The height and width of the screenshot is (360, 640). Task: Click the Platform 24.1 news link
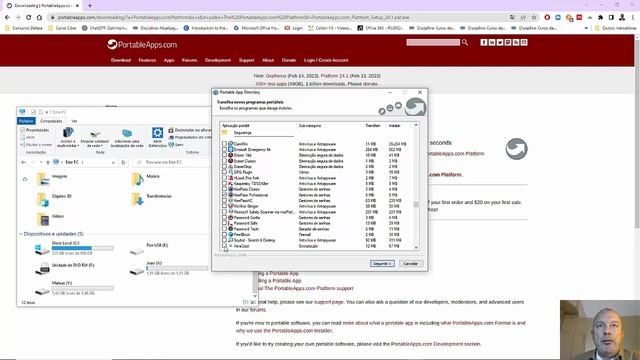tap(335, 76)
